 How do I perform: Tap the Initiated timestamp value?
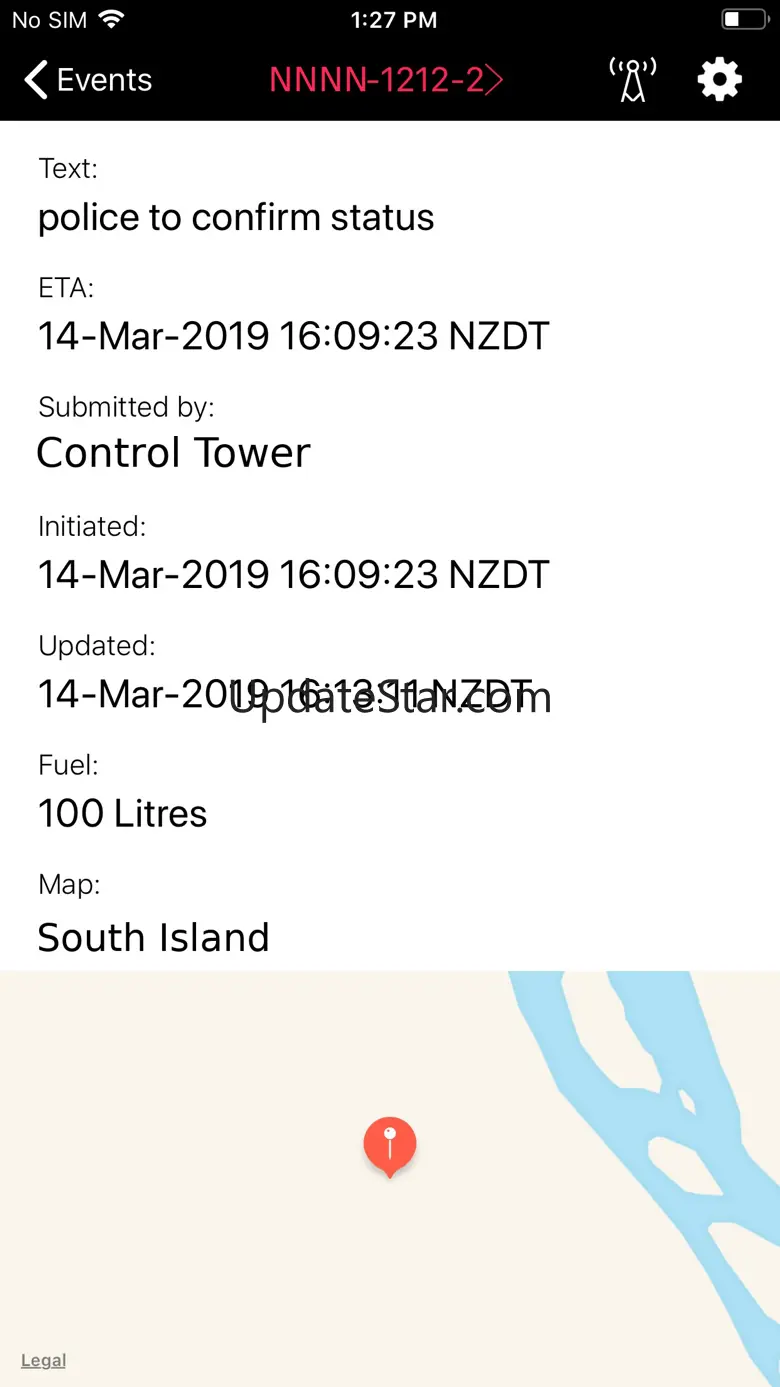[293, 574]
